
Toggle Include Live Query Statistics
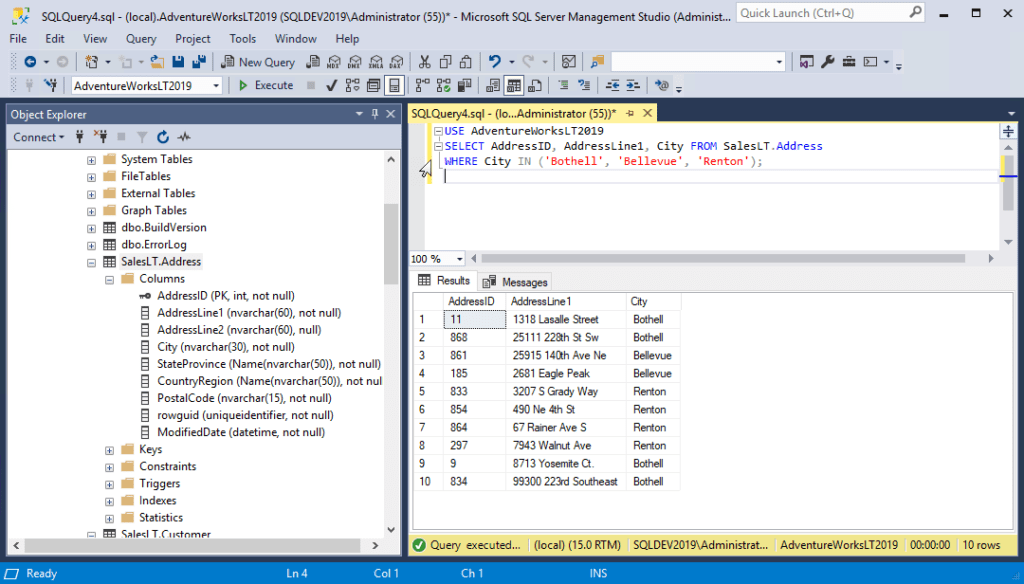(443, 86)
